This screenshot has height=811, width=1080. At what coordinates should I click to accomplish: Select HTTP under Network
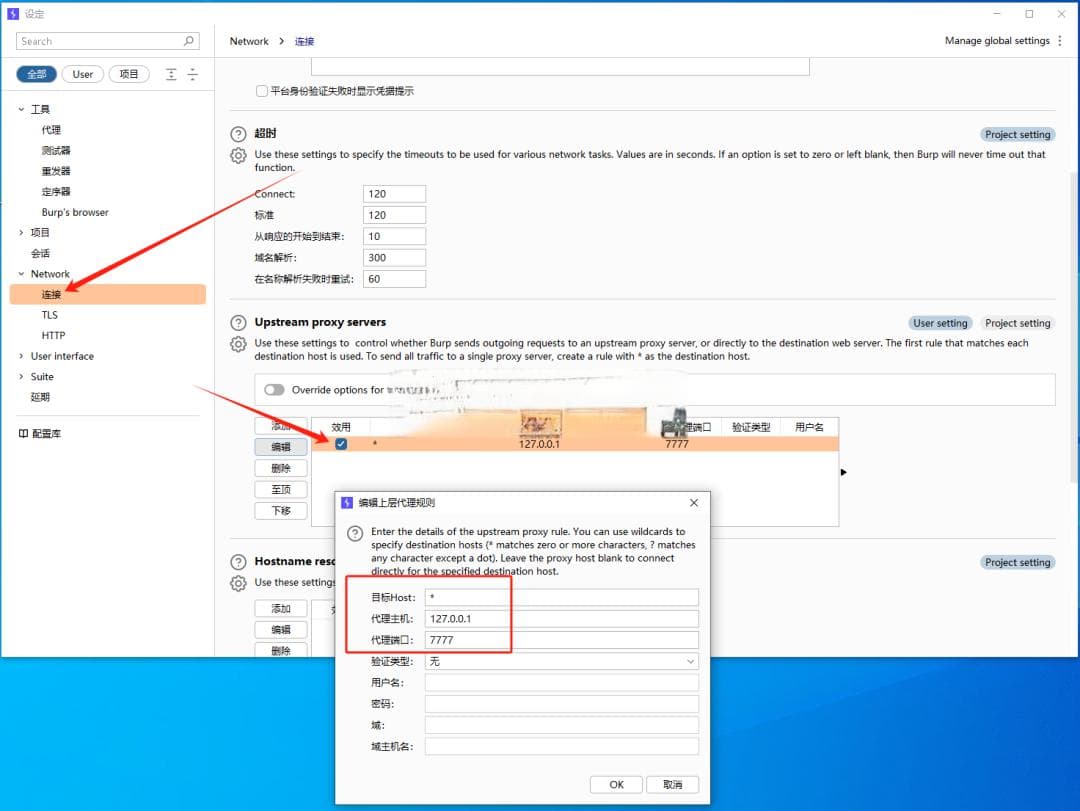53,336
